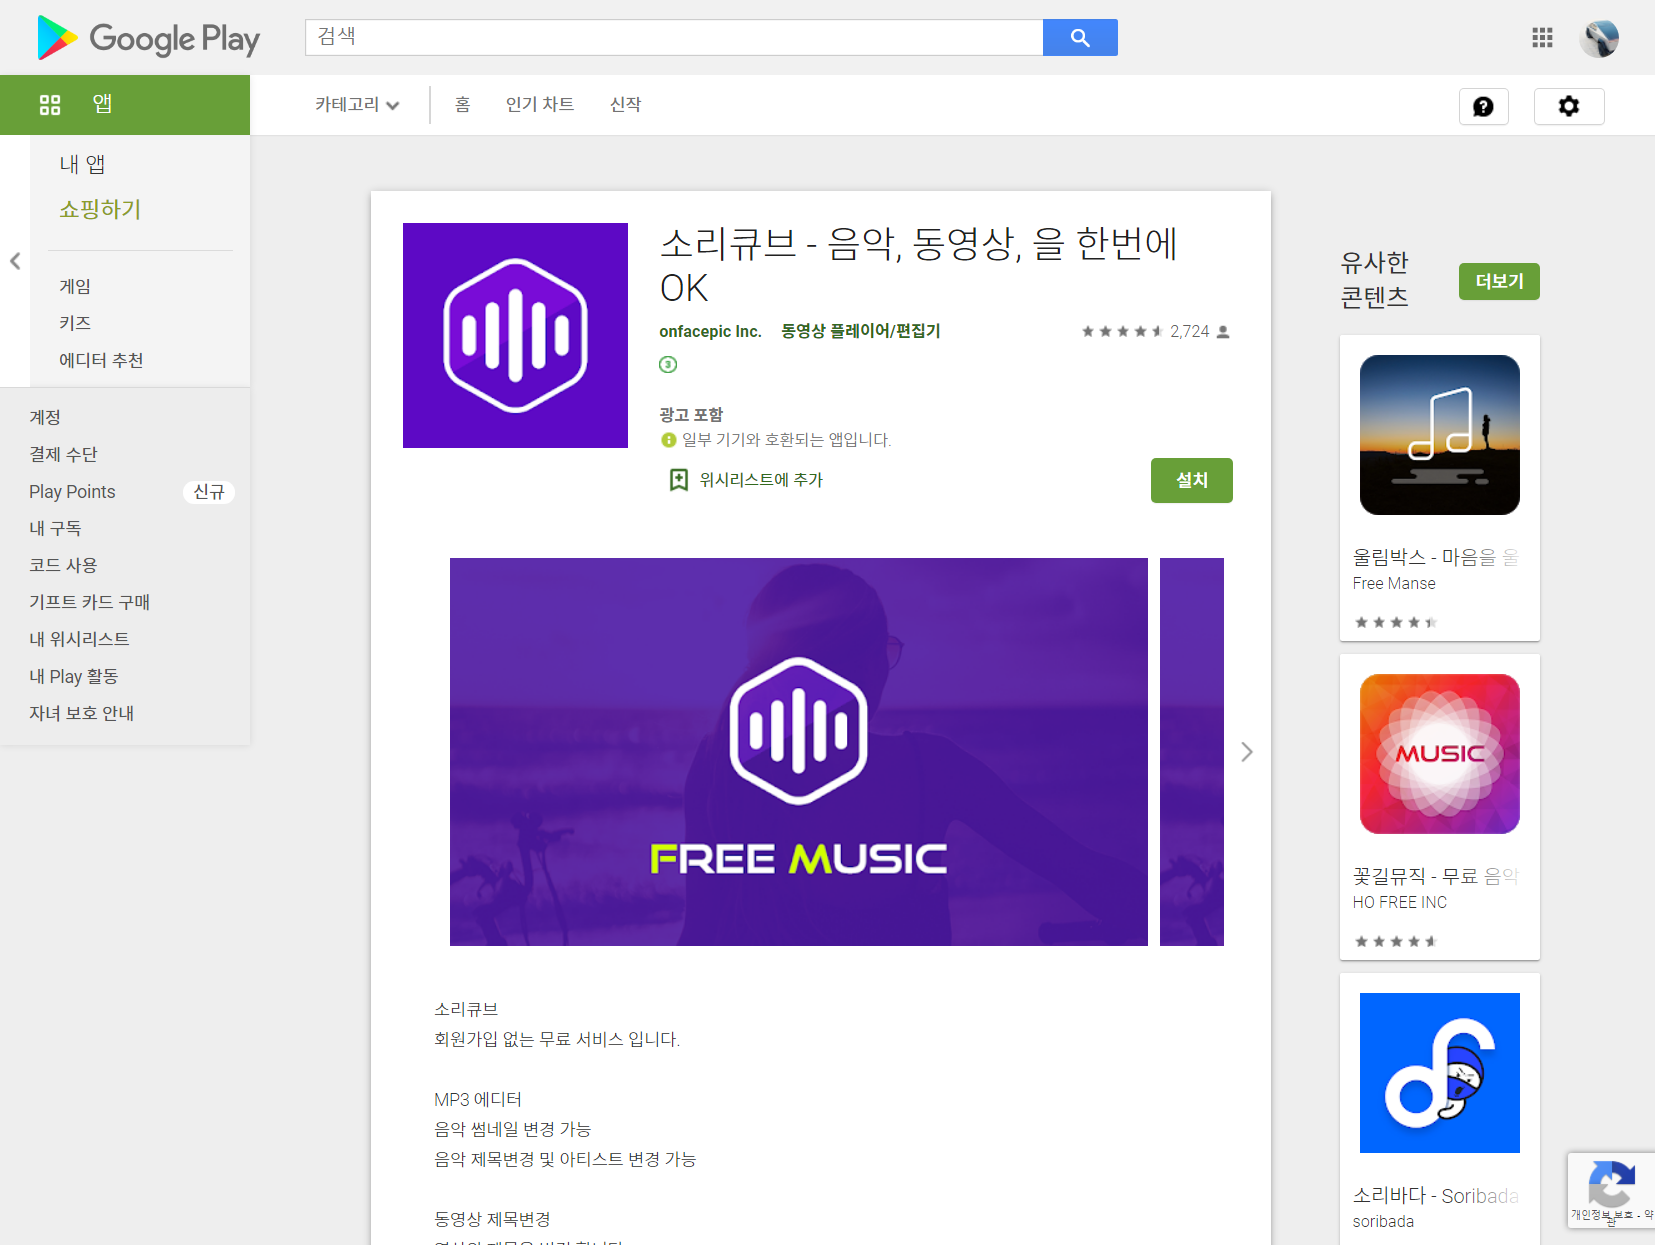
Task: Open the 키즈 category
Action: point(75,323)
